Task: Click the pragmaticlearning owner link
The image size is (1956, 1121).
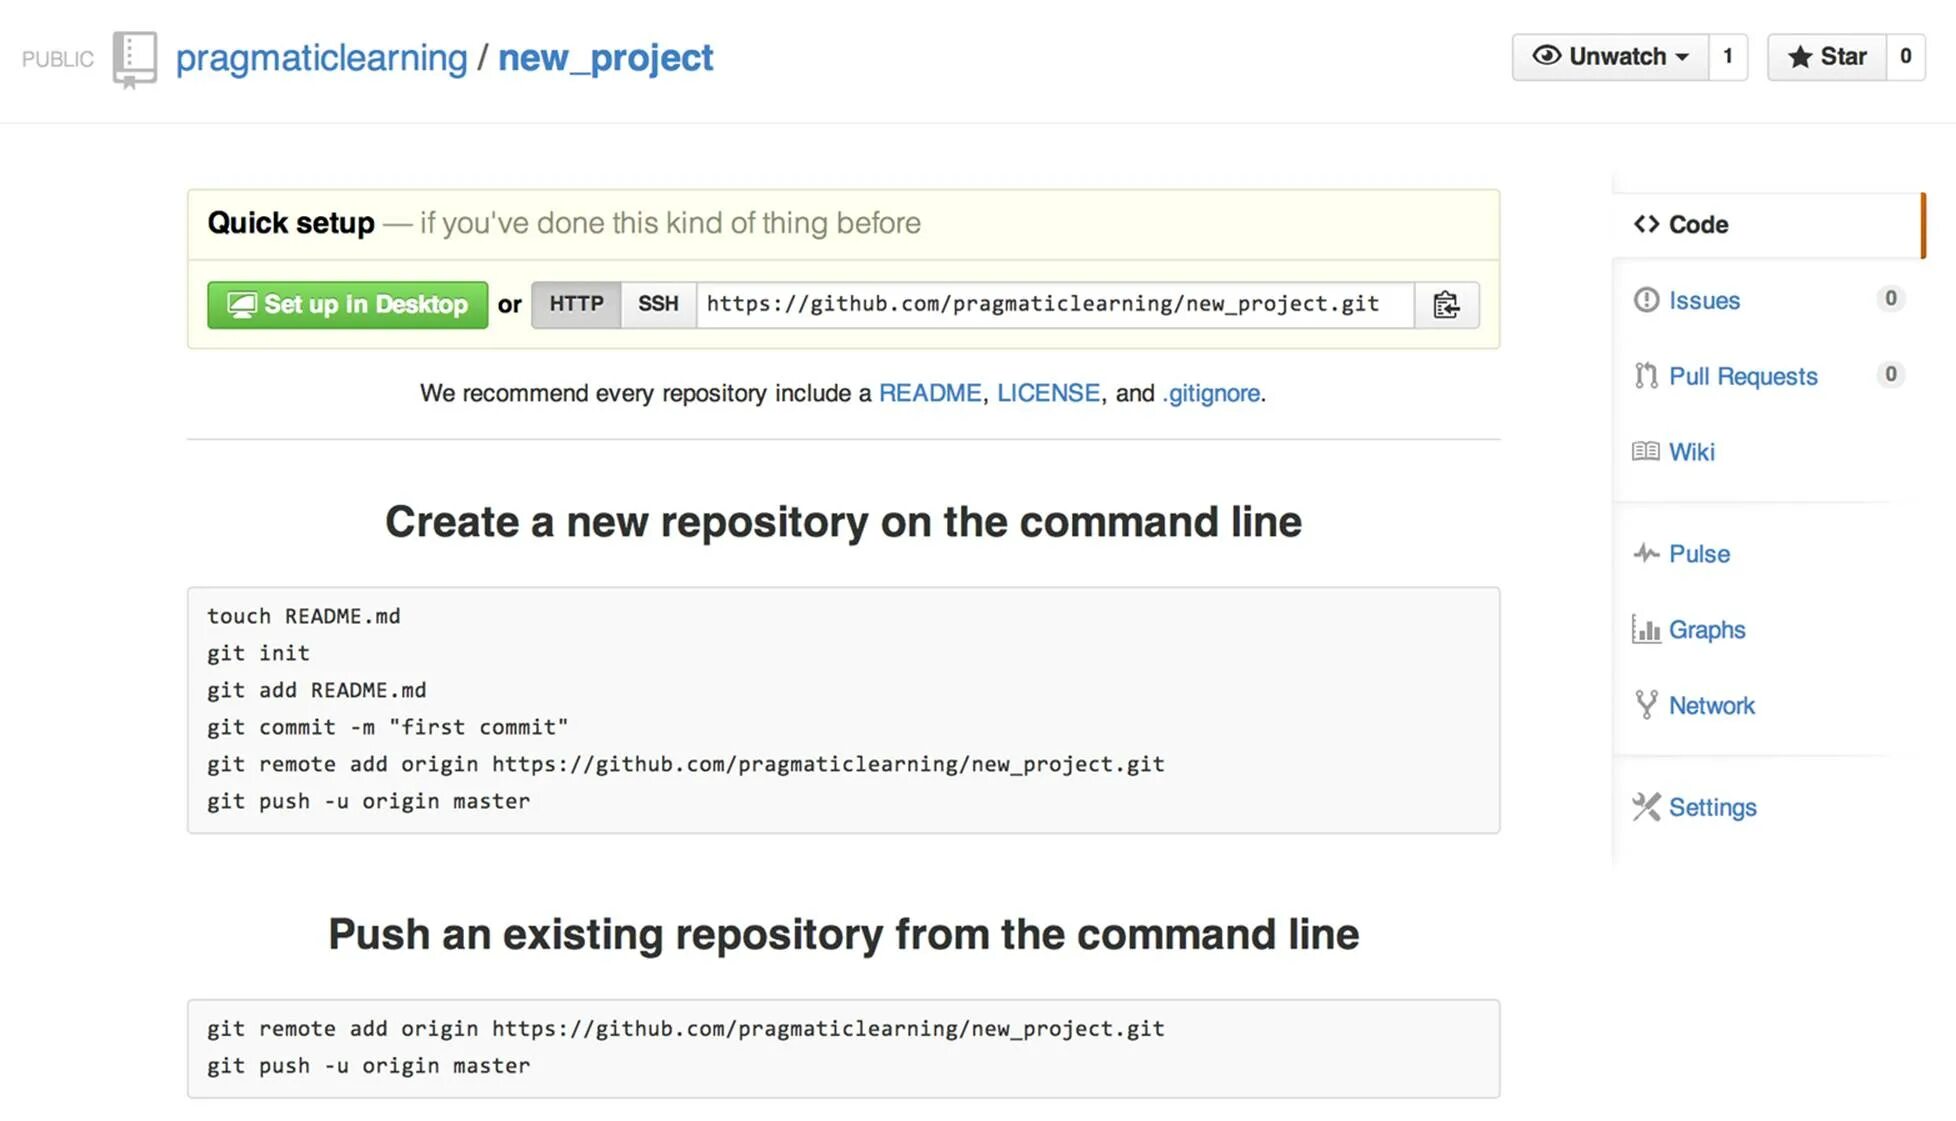Action: tap(321, 58)
